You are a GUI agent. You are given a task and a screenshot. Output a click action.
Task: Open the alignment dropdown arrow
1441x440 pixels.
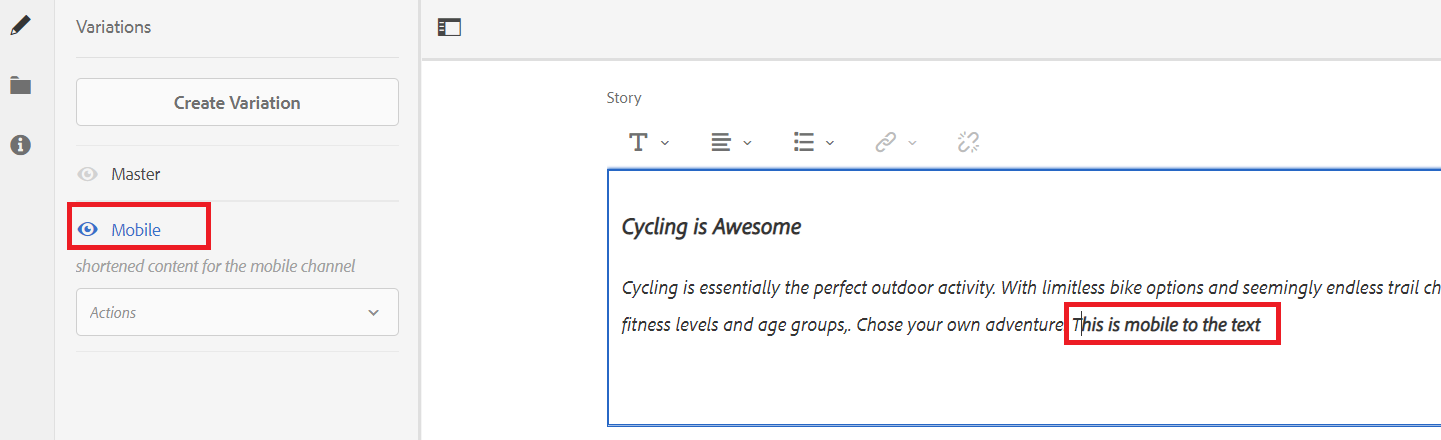coord(747,143)
